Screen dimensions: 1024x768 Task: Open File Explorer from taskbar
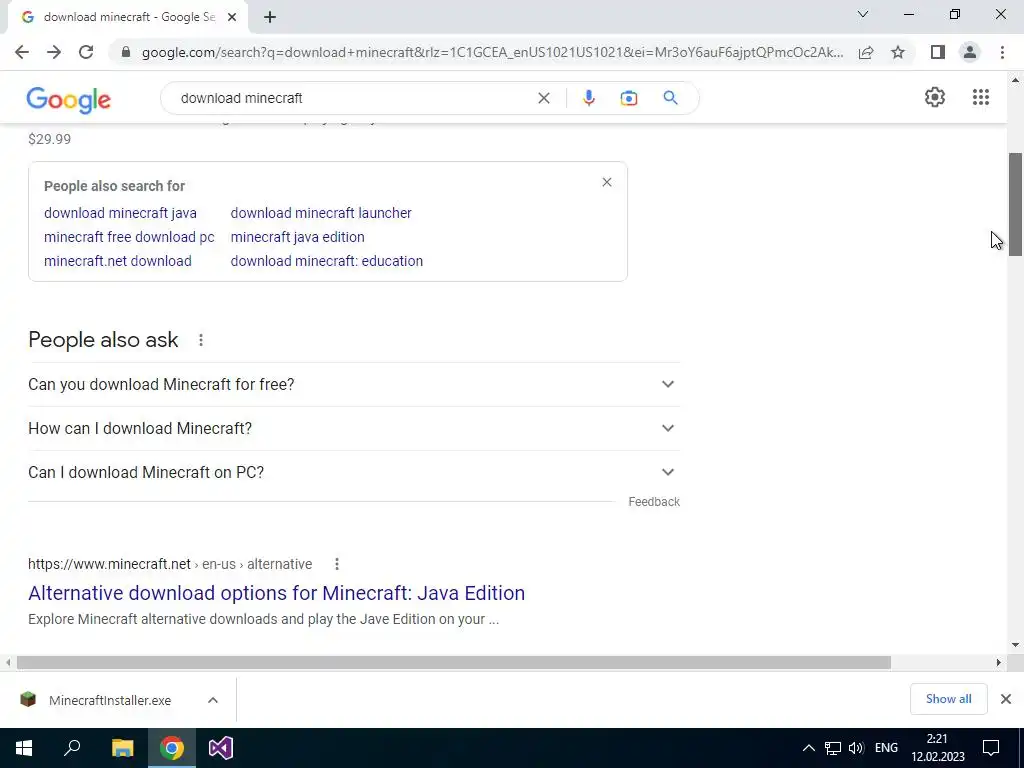pos(123,748)
